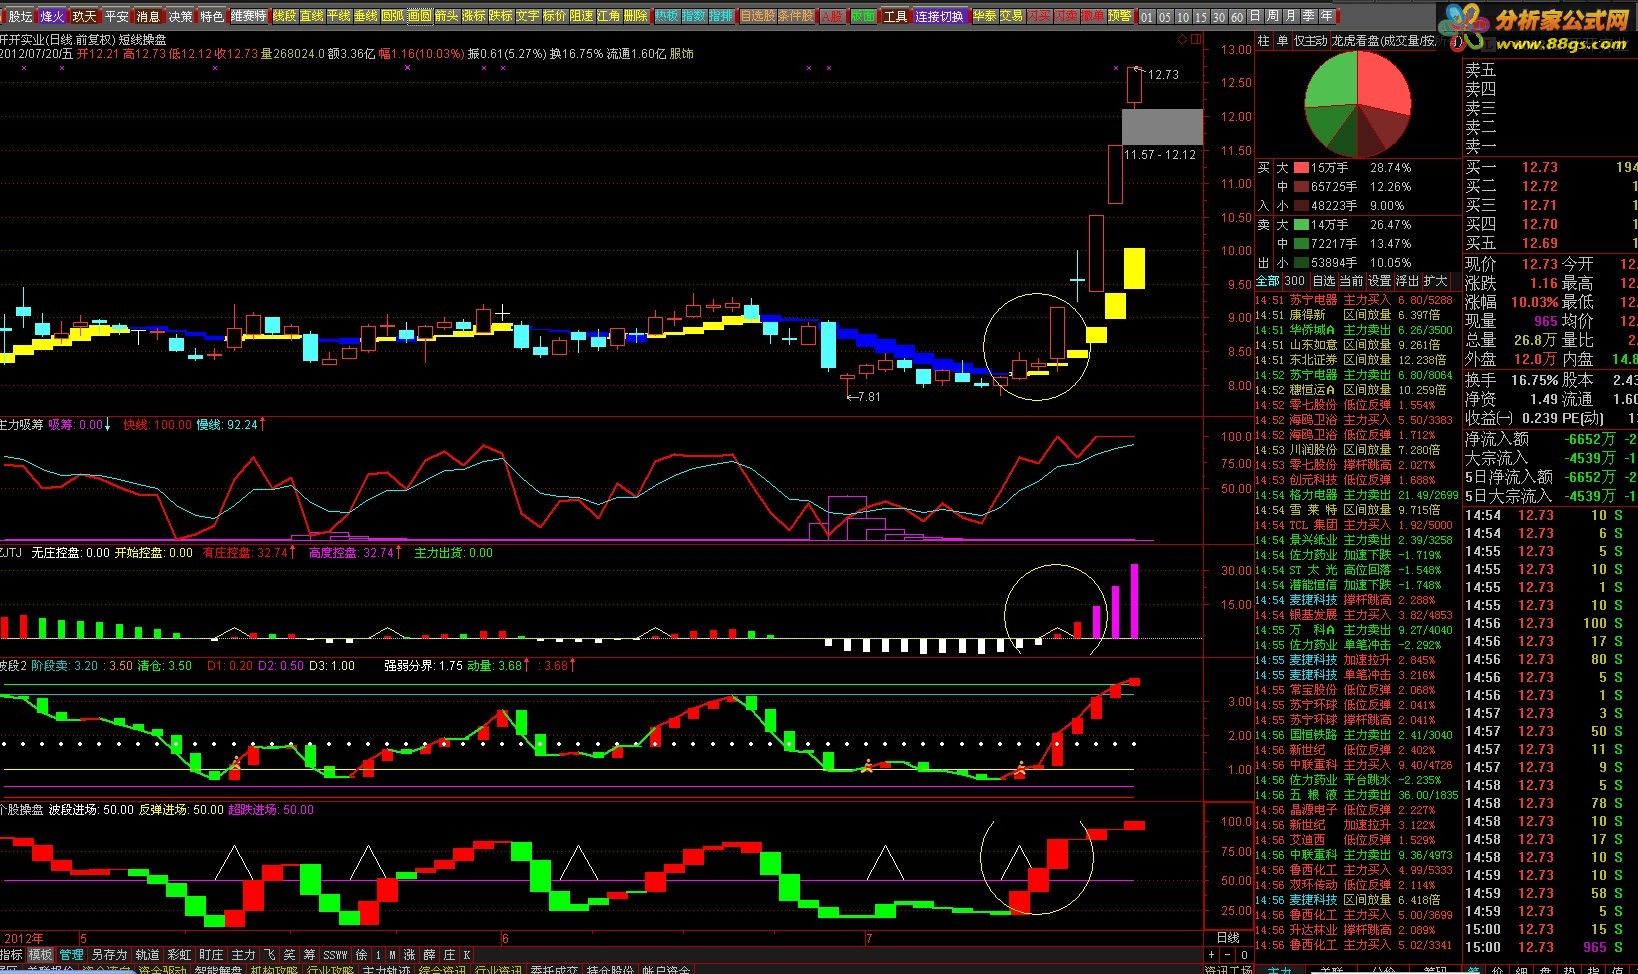1638x974 pixels.
Task: Click the 删除 delete drawing tool
Action: tap(635, 16)
